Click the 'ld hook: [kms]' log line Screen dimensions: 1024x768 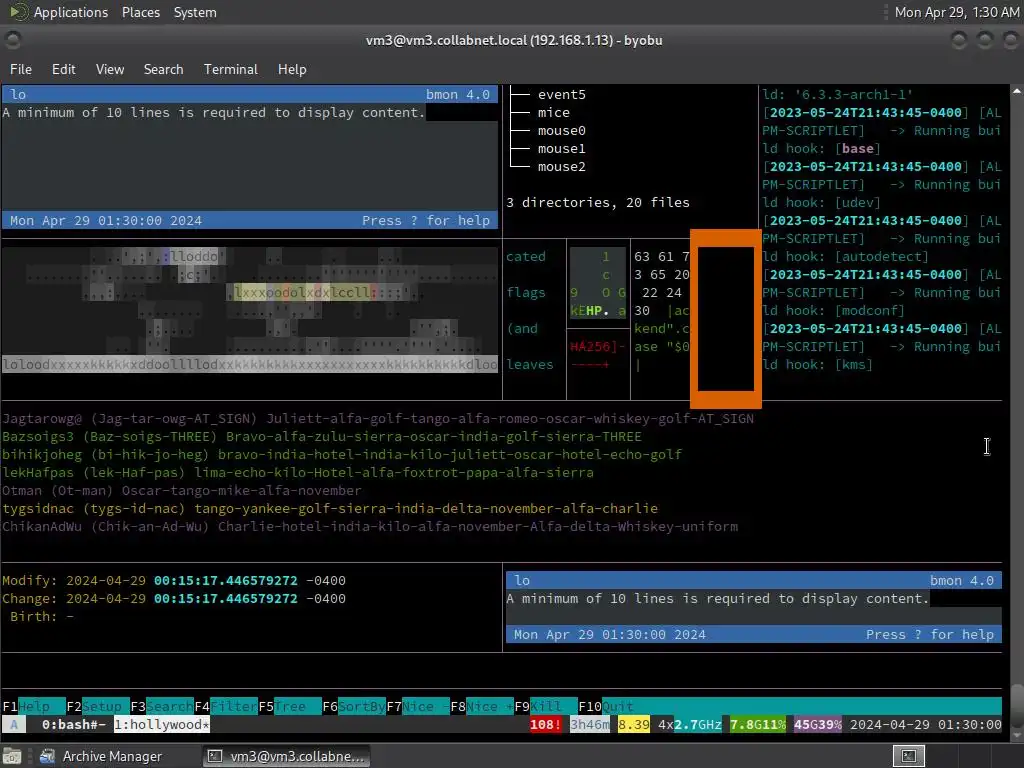817,364
